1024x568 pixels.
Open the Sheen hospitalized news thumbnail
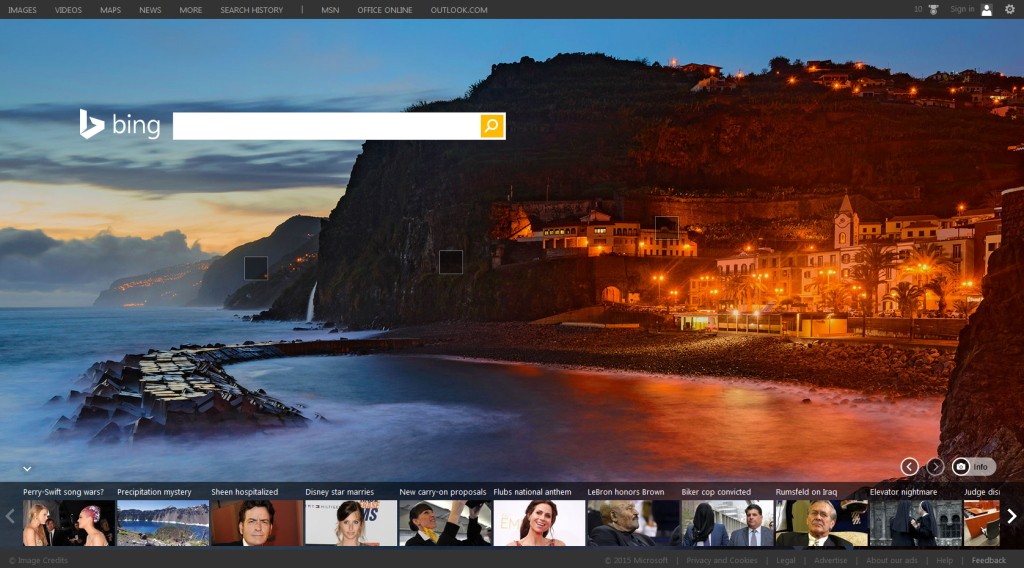coord(256,522)
